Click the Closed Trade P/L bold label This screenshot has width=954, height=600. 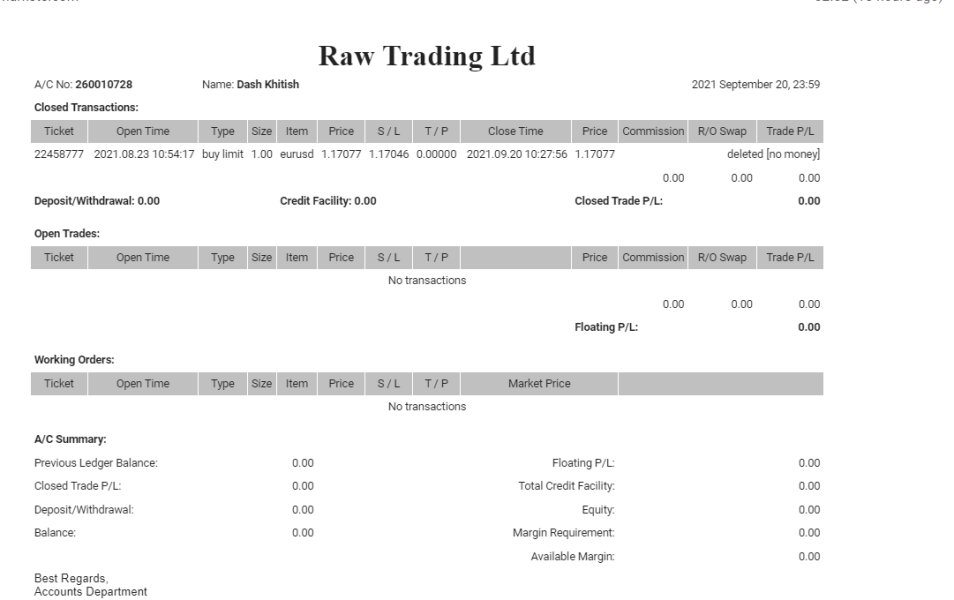coord(618,201)
